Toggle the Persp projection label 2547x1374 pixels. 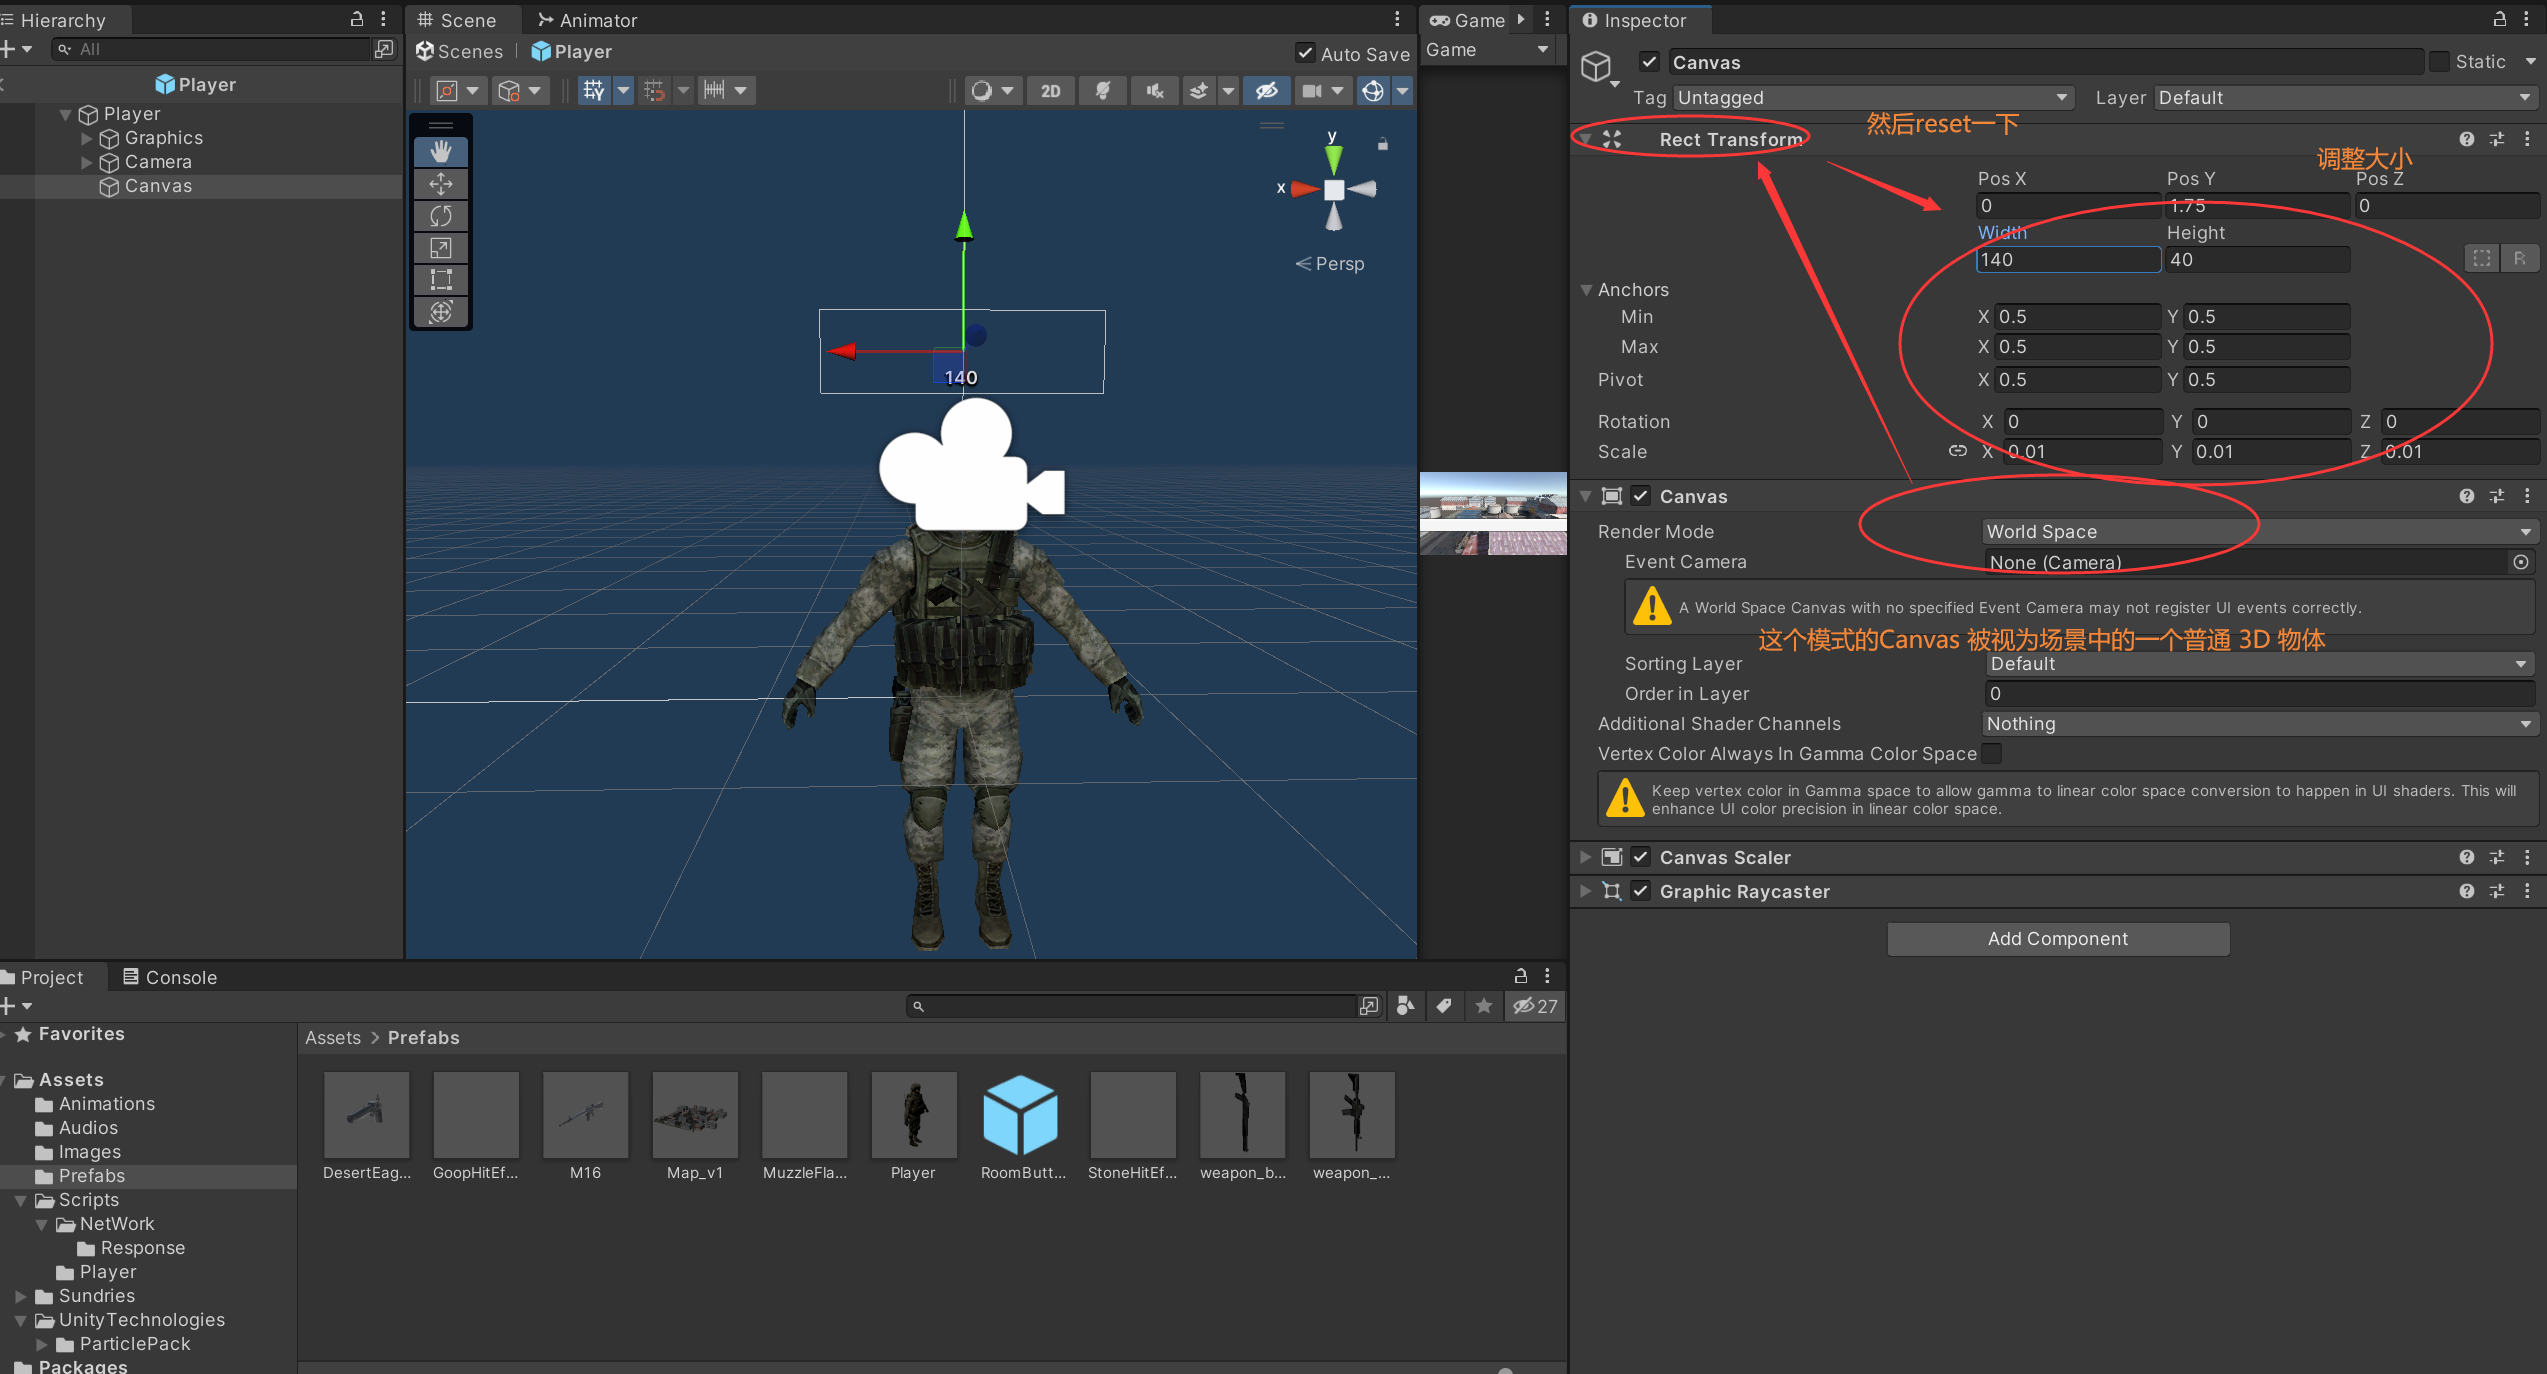coord(1330,264)
